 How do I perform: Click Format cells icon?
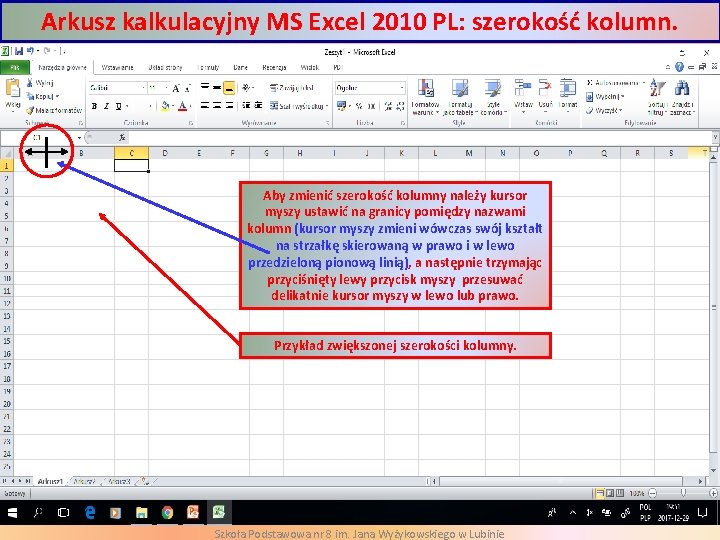coord(568,88)
